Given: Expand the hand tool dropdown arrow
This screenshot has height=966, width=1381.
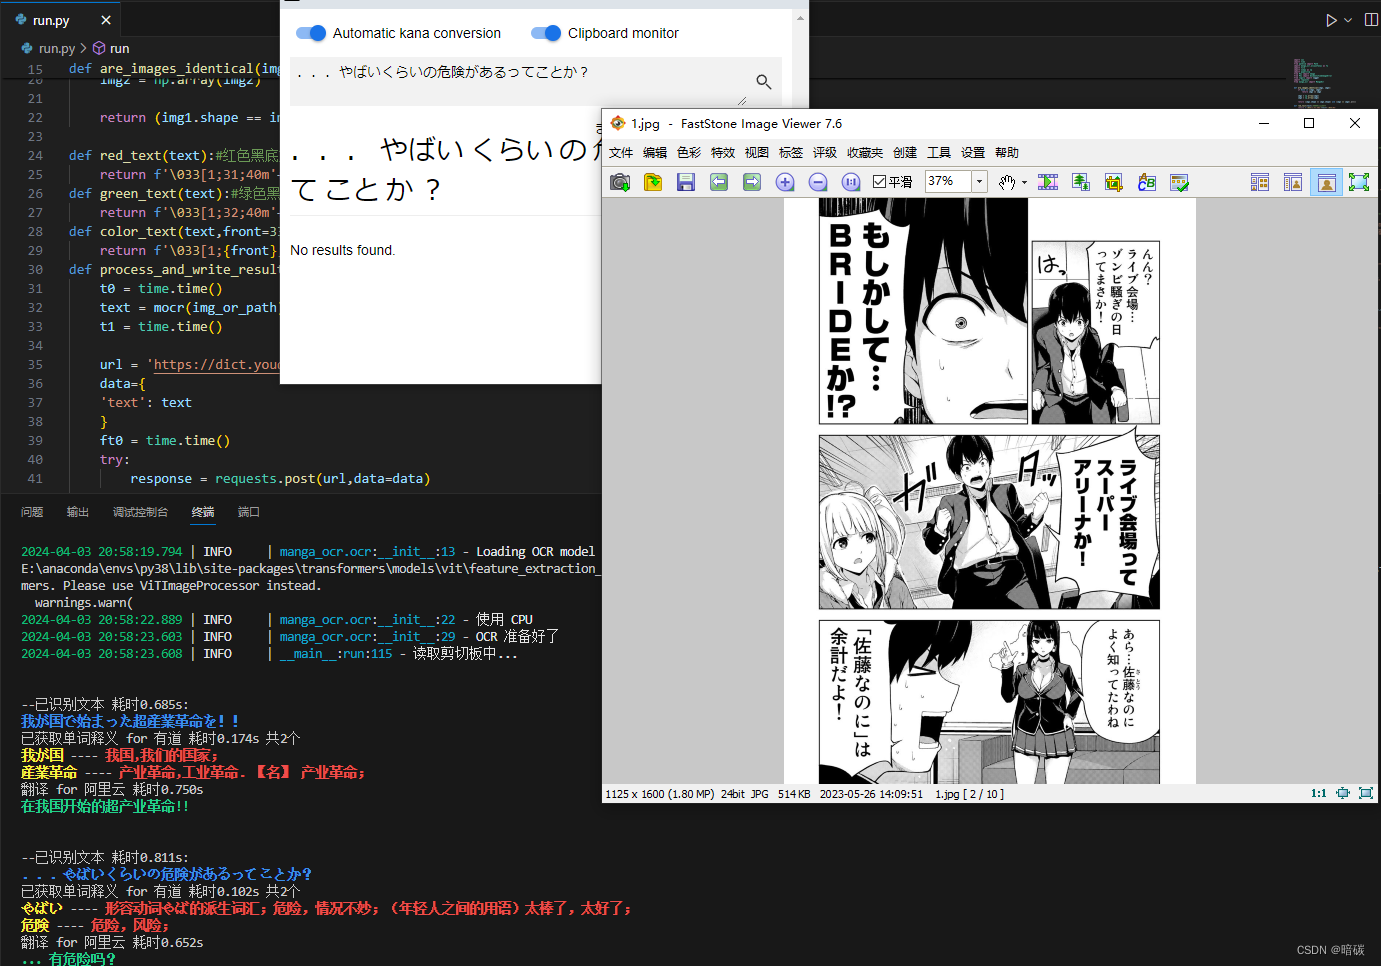Looking at the screenshot, I should pyautogui.click(x=1024, y=183).
